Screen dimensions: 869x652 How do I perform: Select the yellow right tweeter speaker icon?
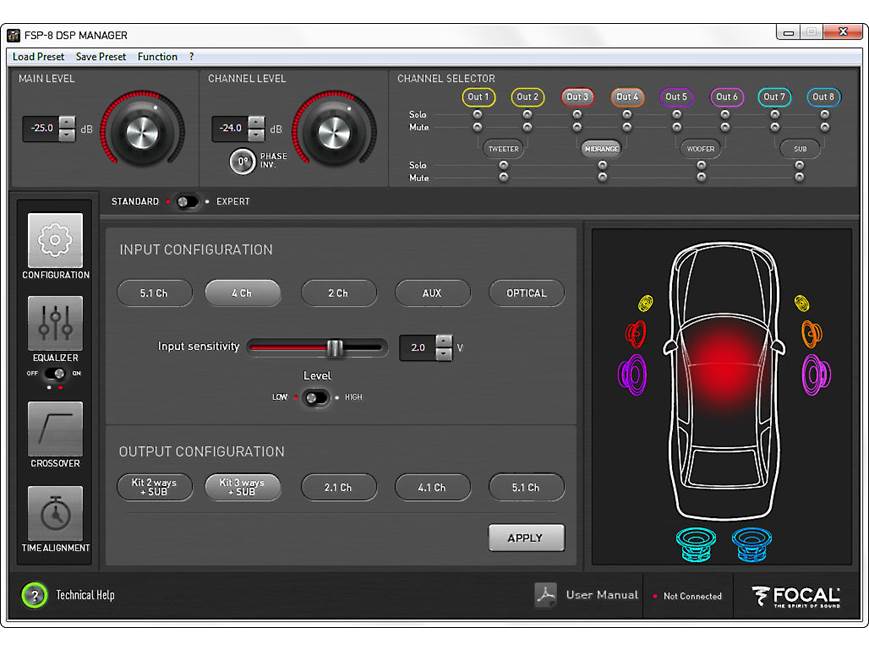801,303
